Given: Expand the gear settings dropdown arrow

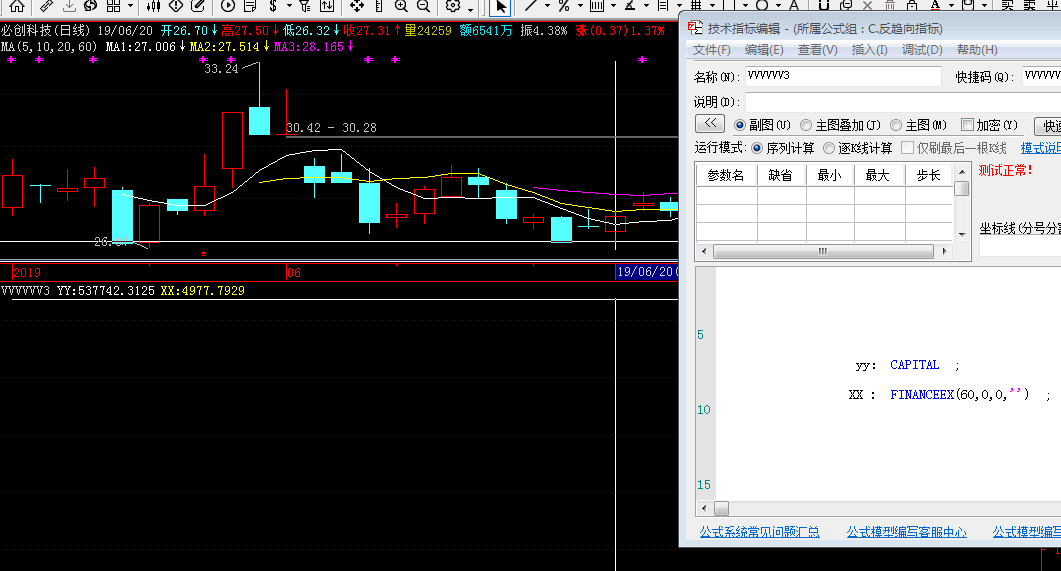Looking at the screenshot, I should point(470,9).
